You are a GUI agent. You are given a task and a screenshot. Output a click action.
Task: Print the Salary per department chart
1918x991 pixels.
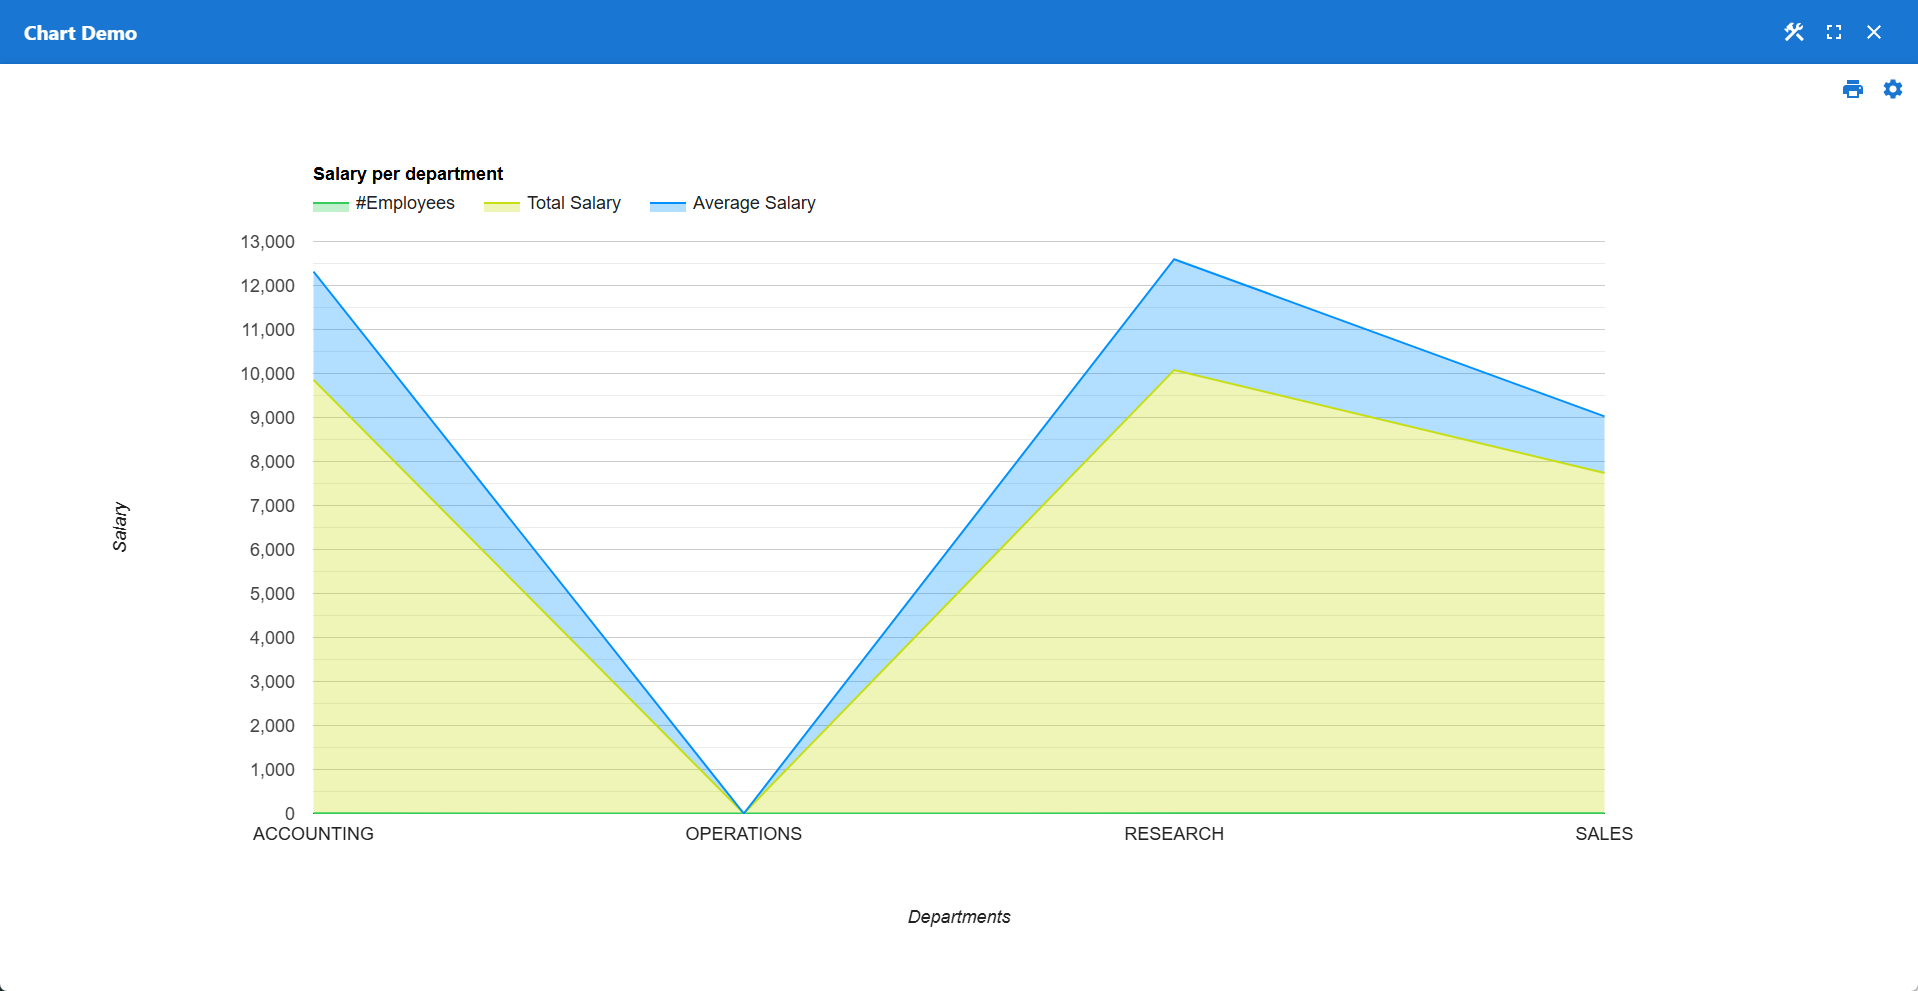click(x=1853, y=89)
